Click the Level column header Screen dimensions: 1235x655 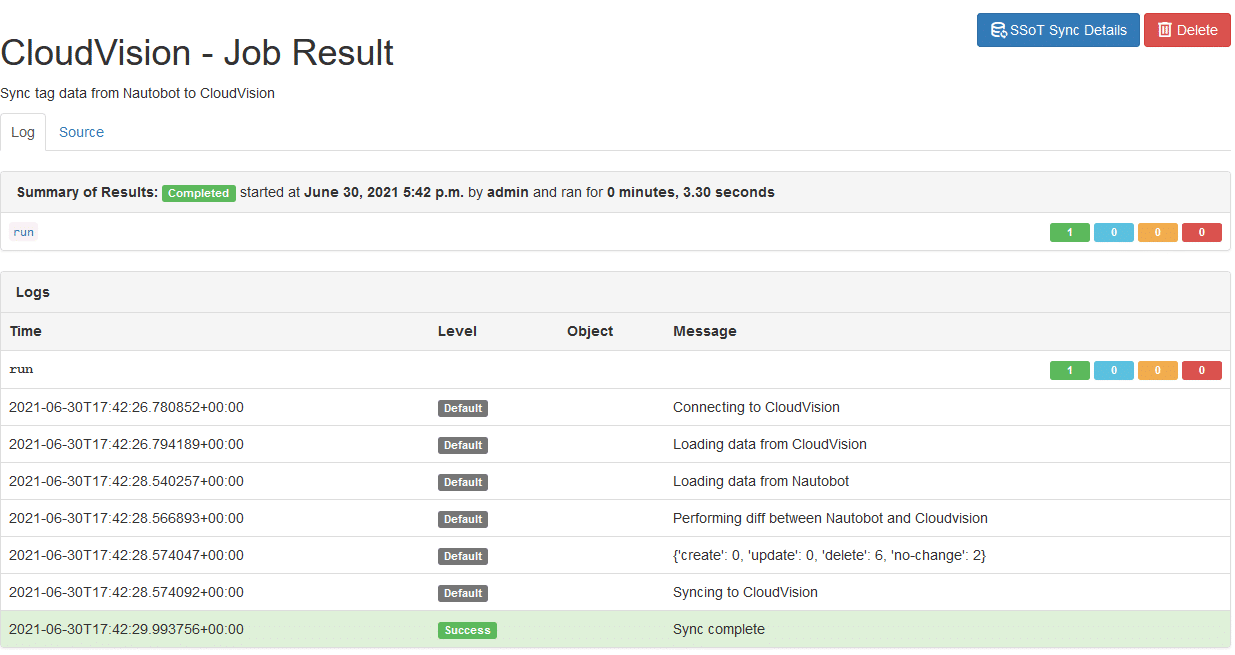[x=457, y=331]
